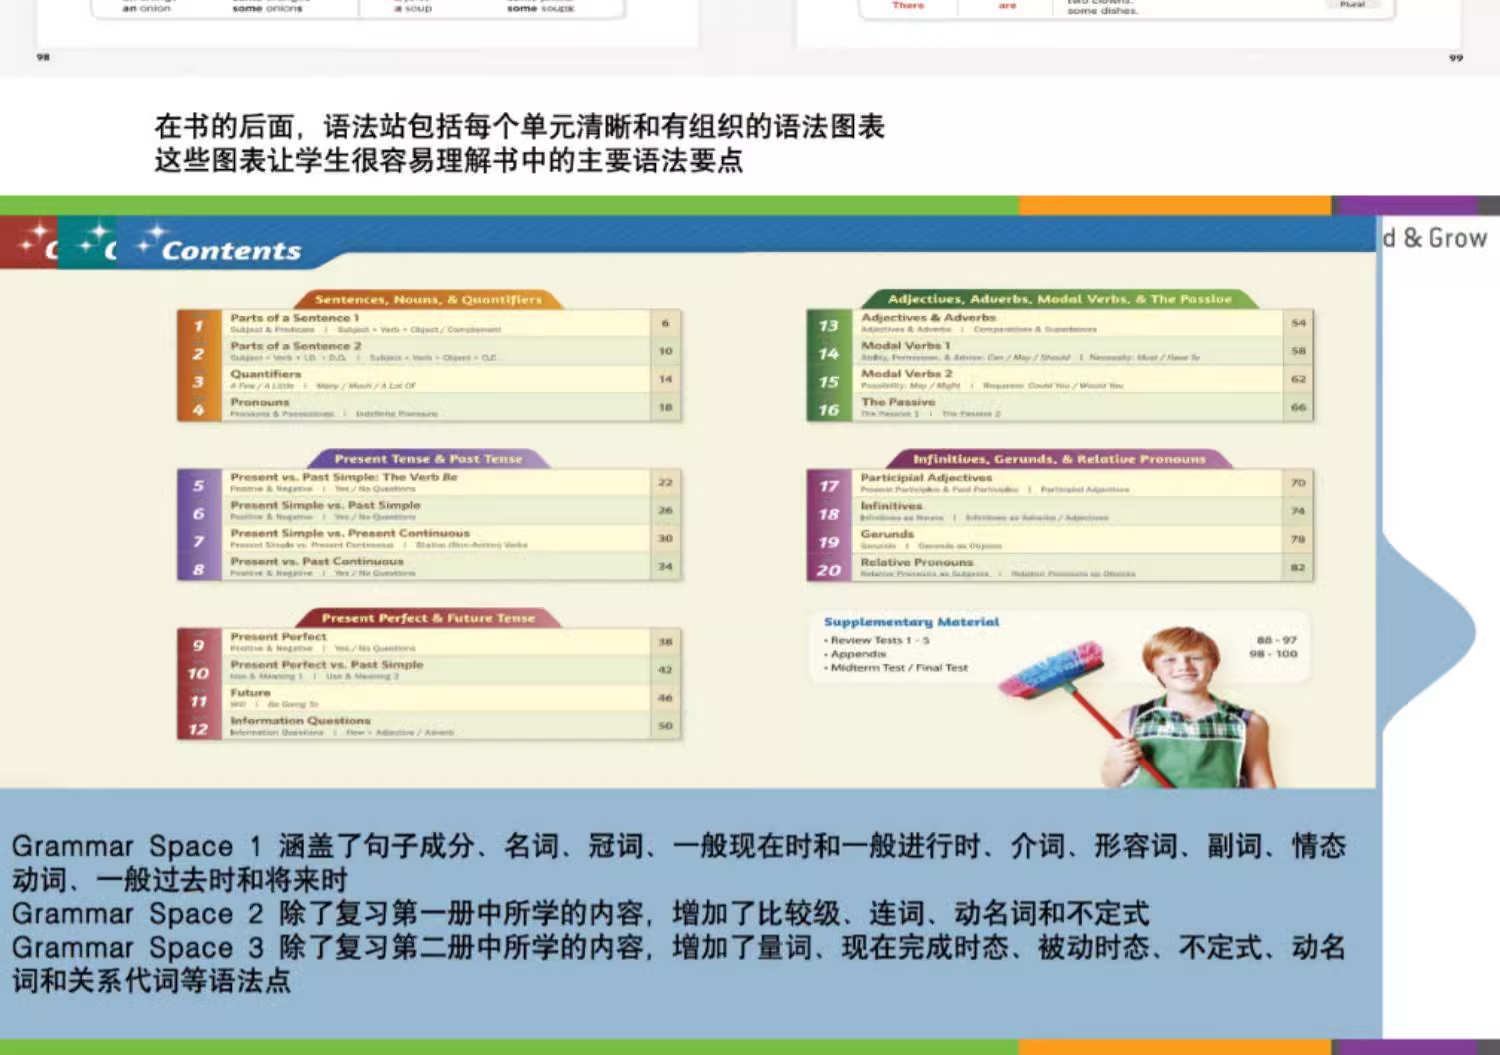Select the "Sentences, Nouns, & Quantifiers" section header
The height and width of the screenshot is (1055, 1500).
(x=428, y=299)
